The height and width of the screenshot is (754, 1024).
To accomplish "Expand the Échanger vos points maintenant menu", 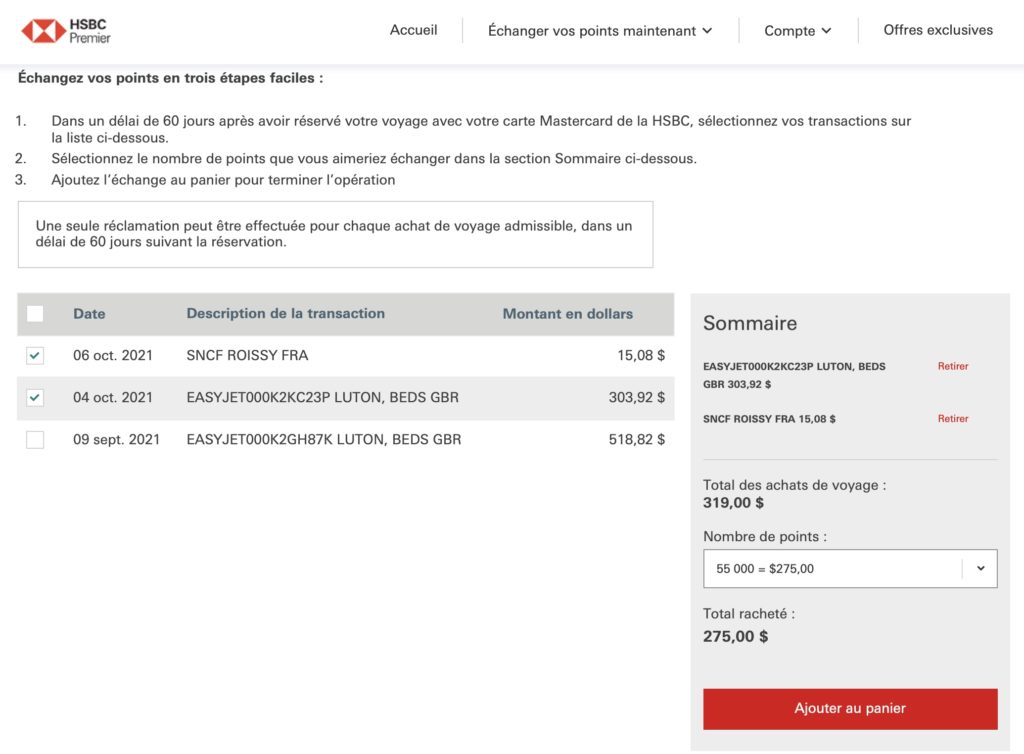I will pyautogui.click(x=599, y=31).
